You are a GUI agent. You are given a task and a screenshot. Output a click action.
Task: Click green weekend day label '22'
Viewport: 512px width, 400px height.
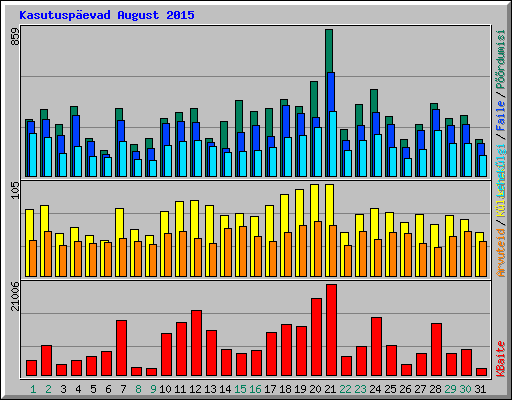345,389
